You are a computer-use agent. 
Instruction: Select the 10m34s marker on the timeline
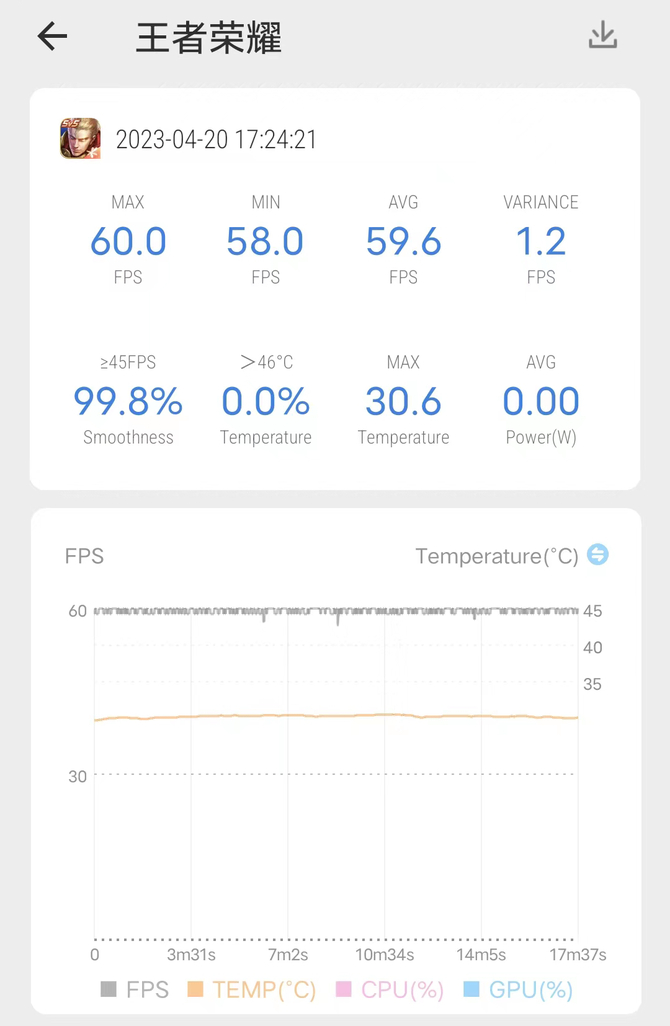coord(384,955)
